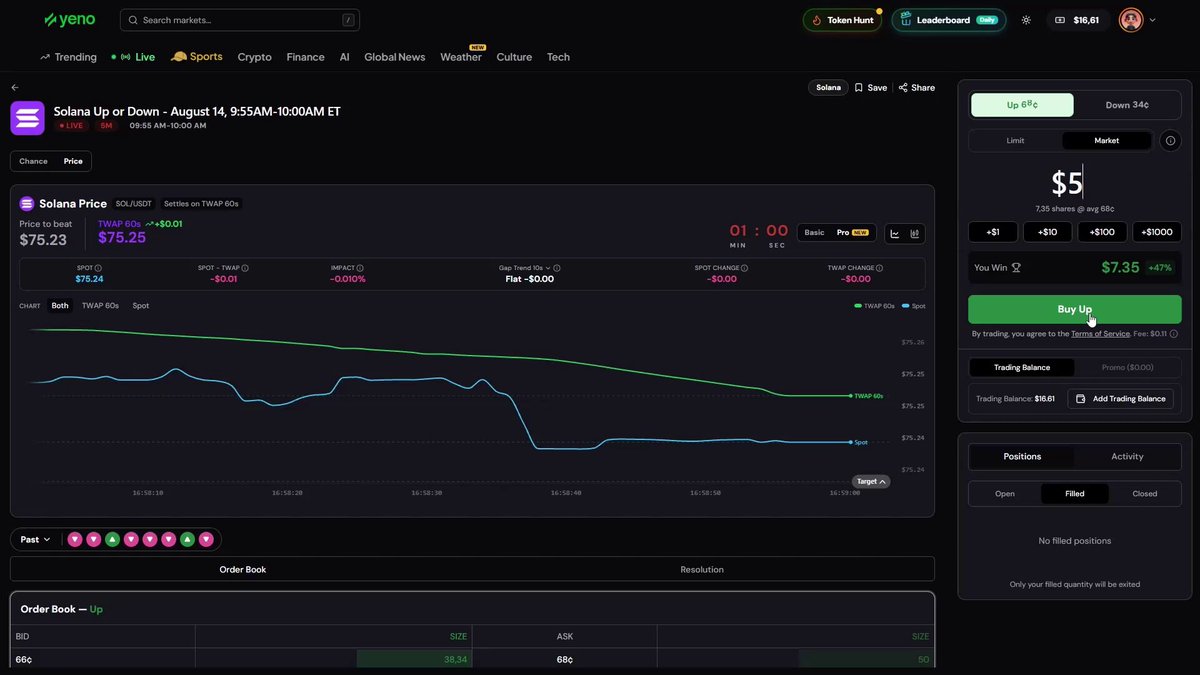Viewport: 1200px width, 675px height.
Task: Switch order type to Market
Action: [1107, 141]
